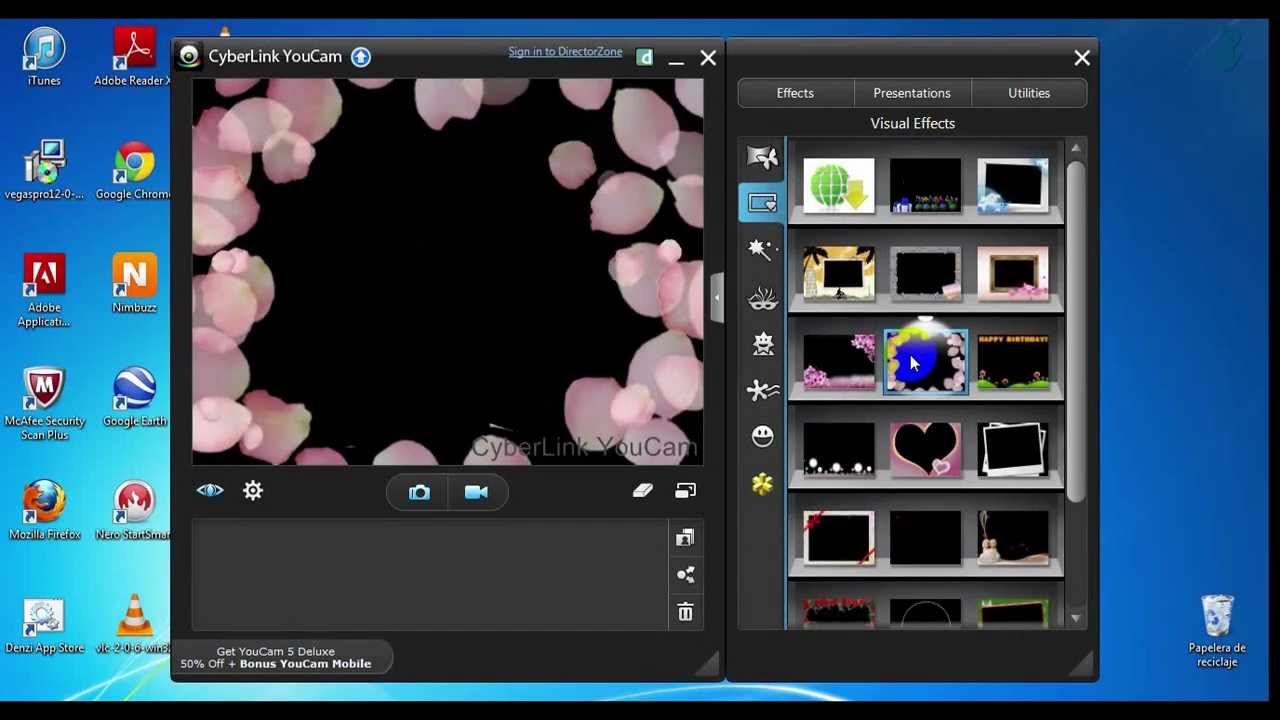Apply the red ribbon gift frame
The height and width of the screenshot is (720, 1280).
click(838, 538)
